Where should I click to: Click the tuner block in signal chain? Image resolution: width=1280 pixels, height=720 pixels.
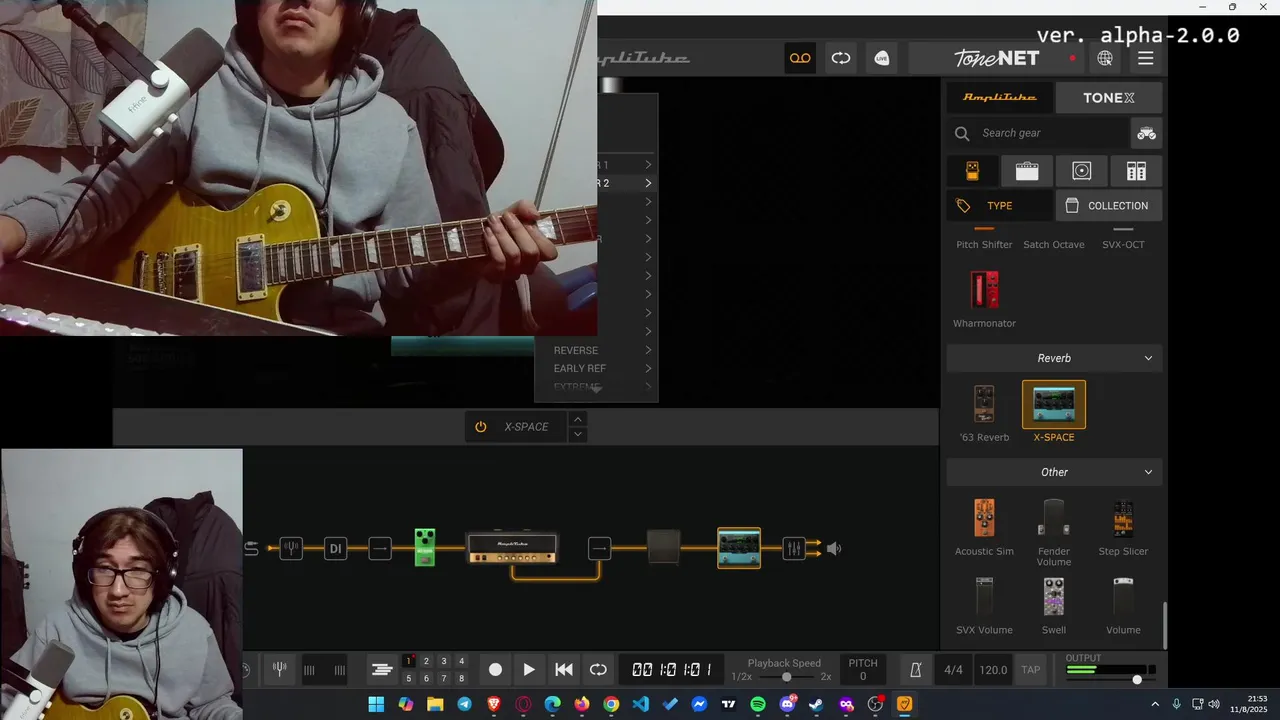(291, 548)
